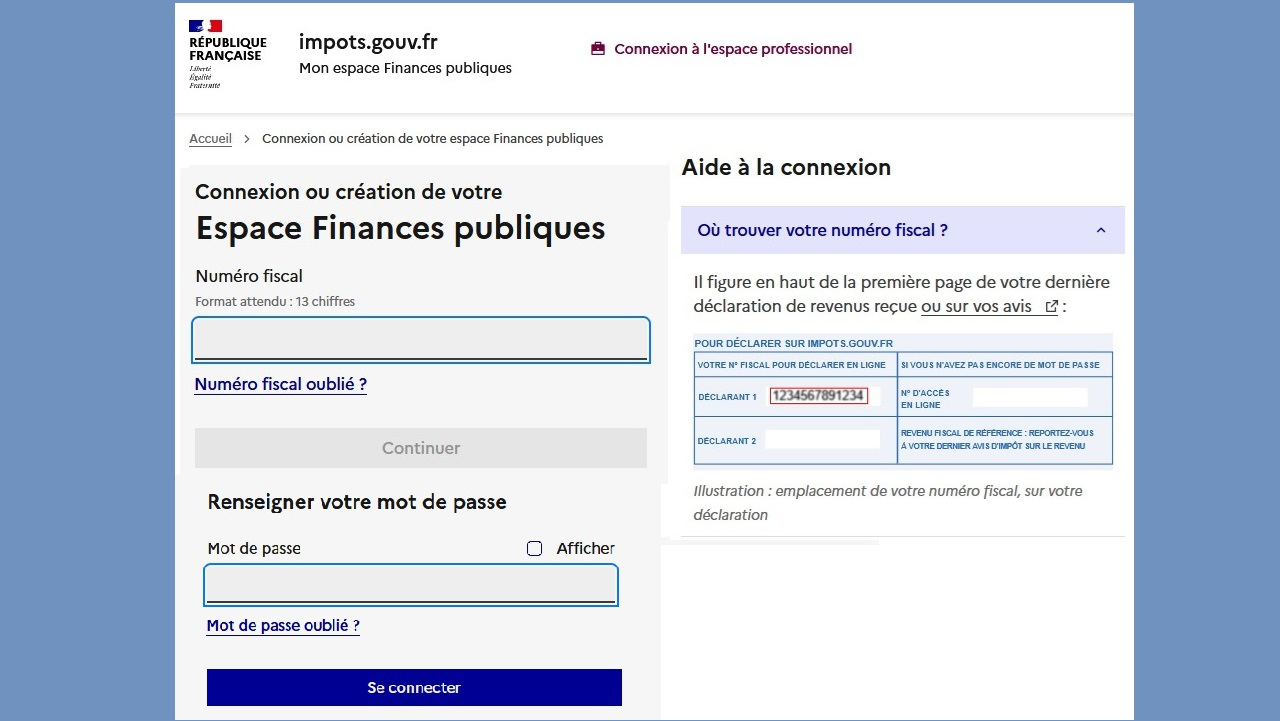Screen dimensions: 1280x721
Task: Toggle the 'Afficher' password checkbox
Action: pyautogui.click(x=535, y=548)
